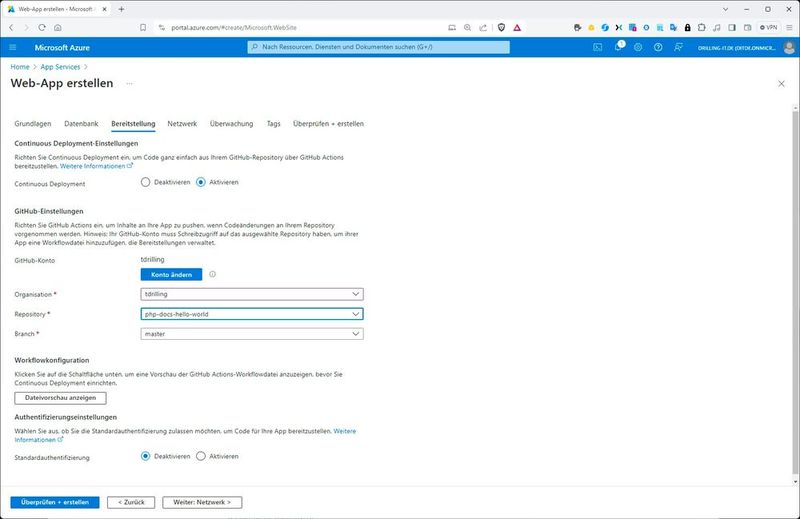Select the Bereitstellung tab
Image resolution: width=800 pixels, height=519 pixels.
tap(133, 123)
